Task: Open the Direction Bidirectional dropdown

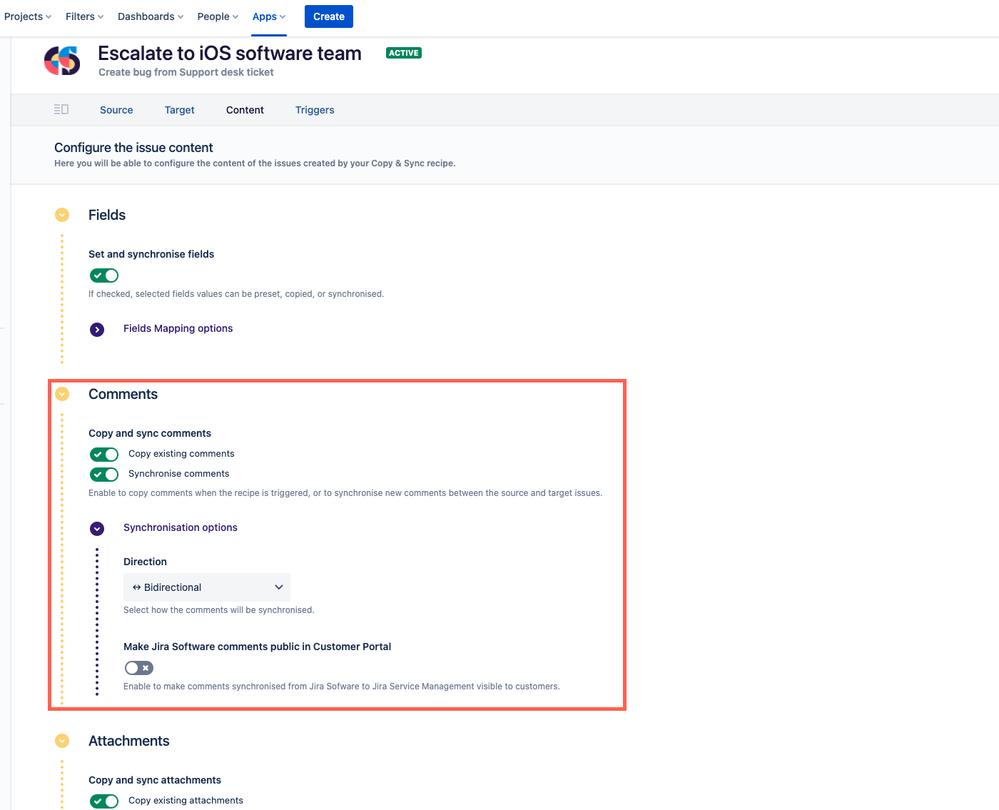Action: point(206,587)
